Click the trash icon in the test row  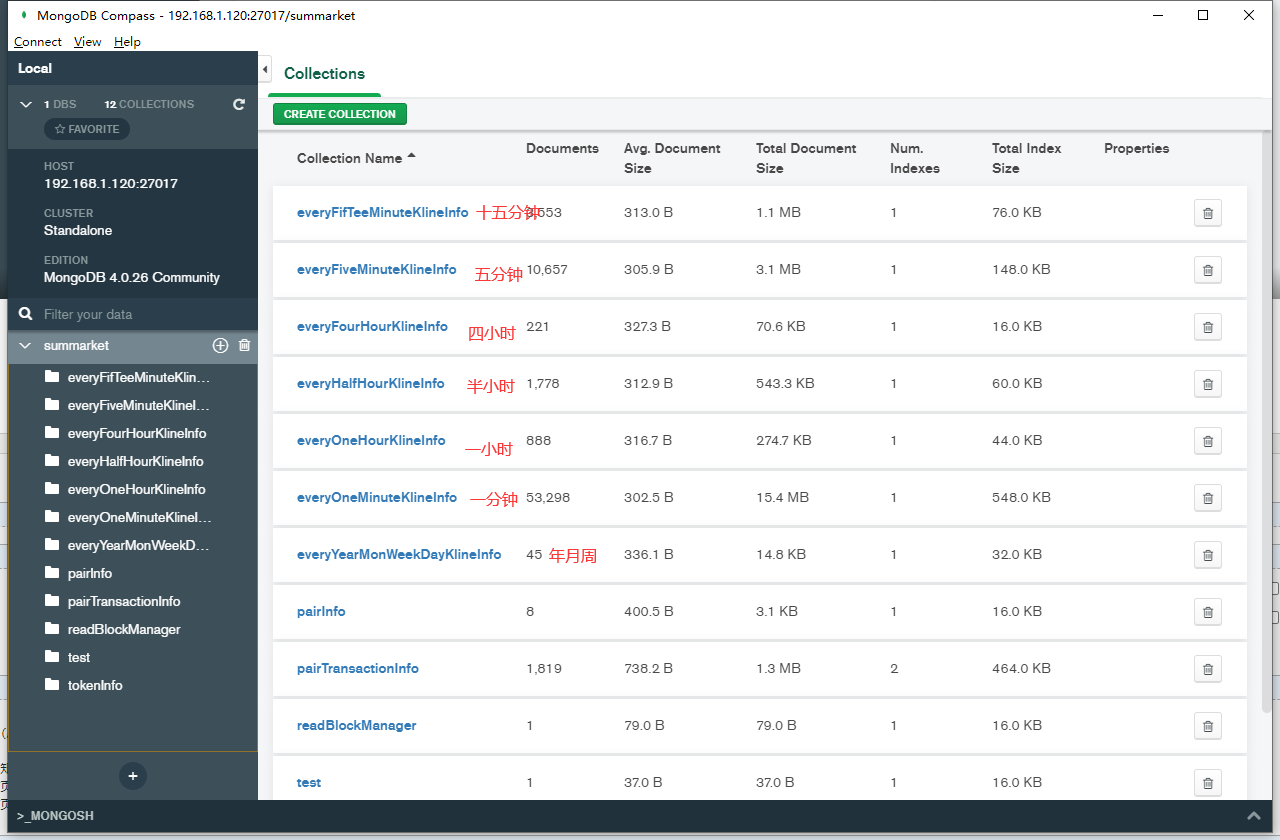point(1208,783)
